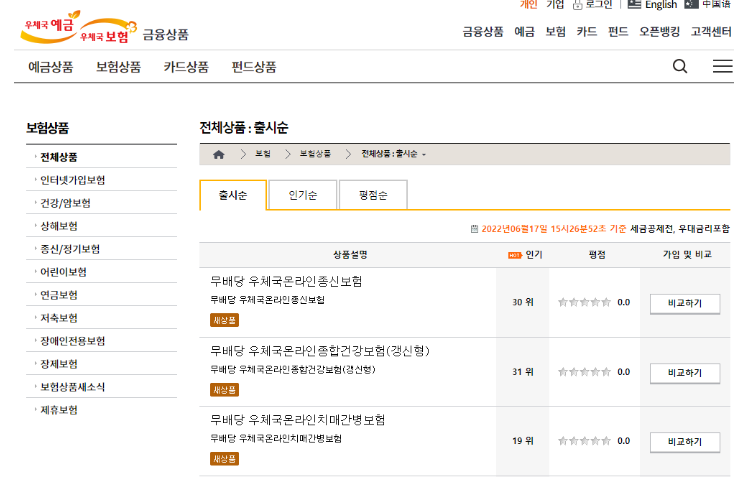748x501 pixels.
Task: Select 상해보험 in sidebar
Action: click(59, 226)
